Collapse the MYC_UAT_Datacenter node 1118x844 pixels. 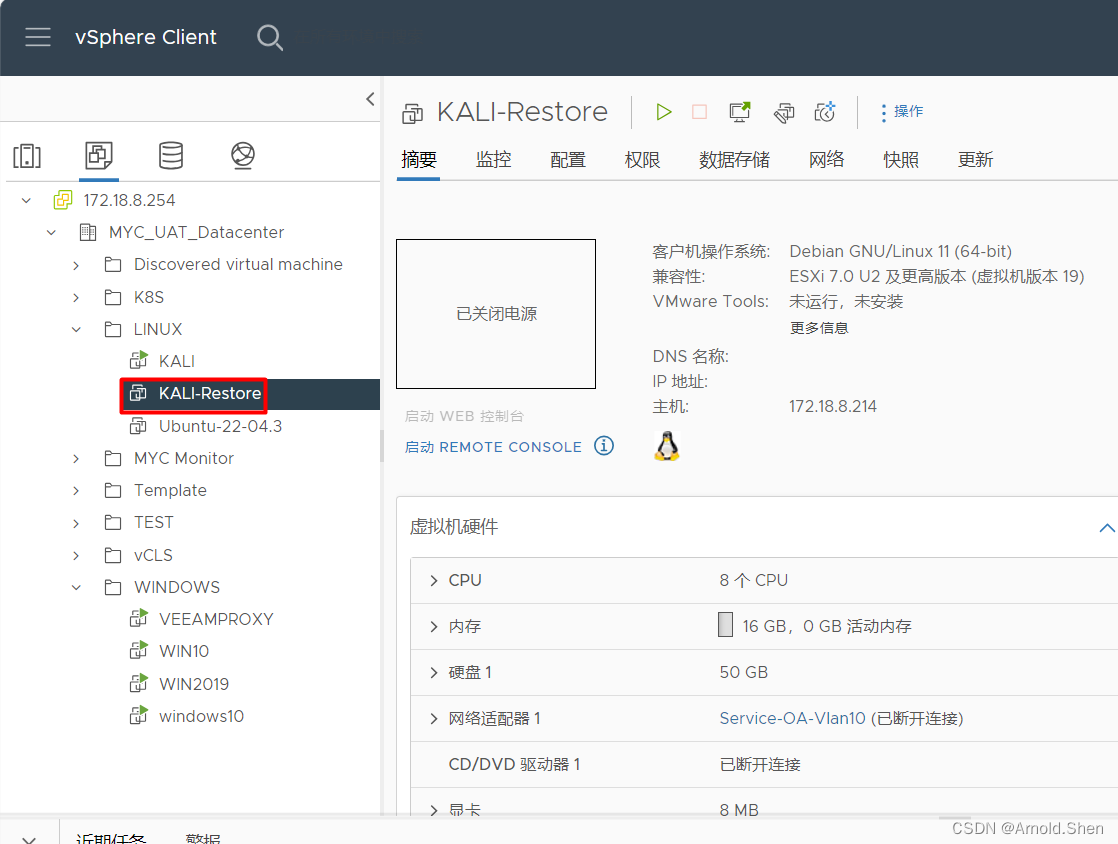(51, 232)
